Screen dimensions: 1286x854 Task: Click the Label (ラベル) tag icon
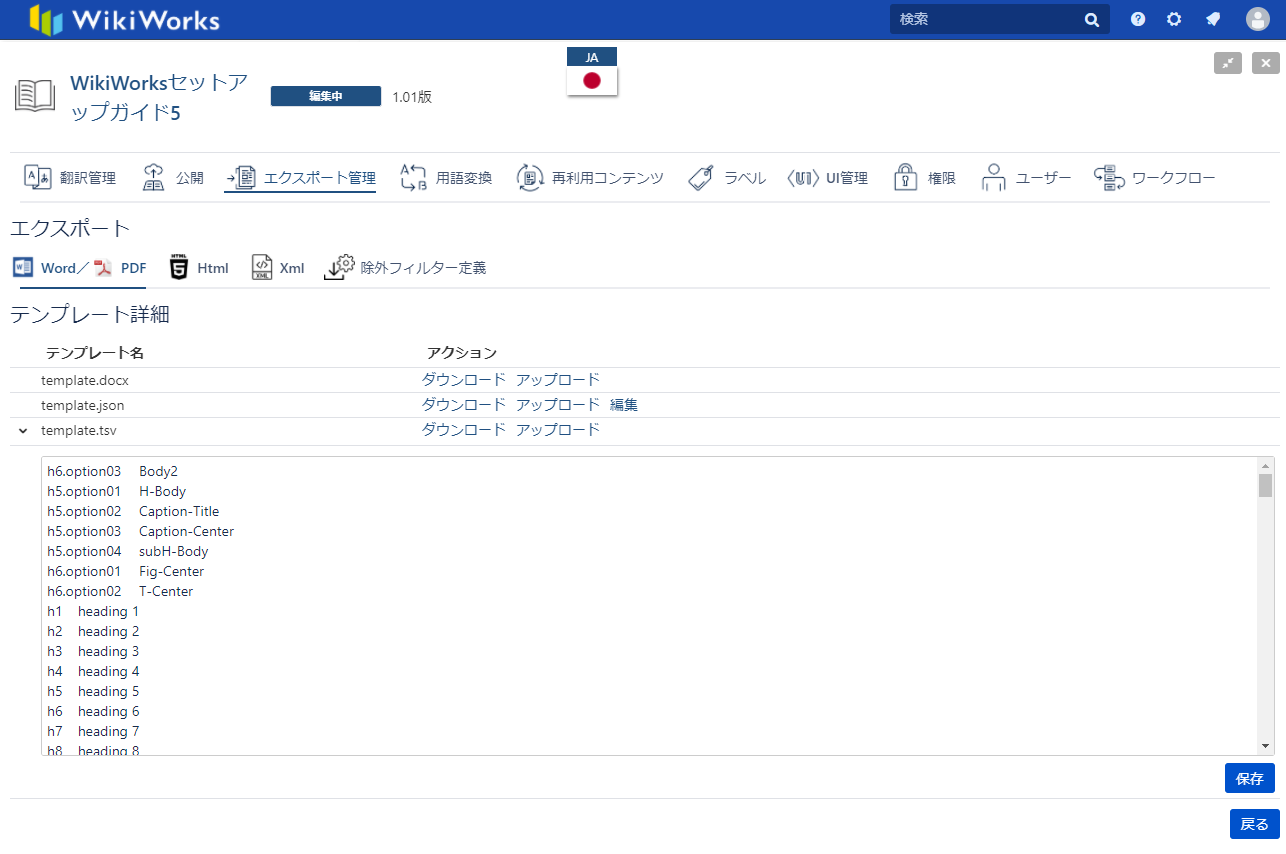[701, 178]
